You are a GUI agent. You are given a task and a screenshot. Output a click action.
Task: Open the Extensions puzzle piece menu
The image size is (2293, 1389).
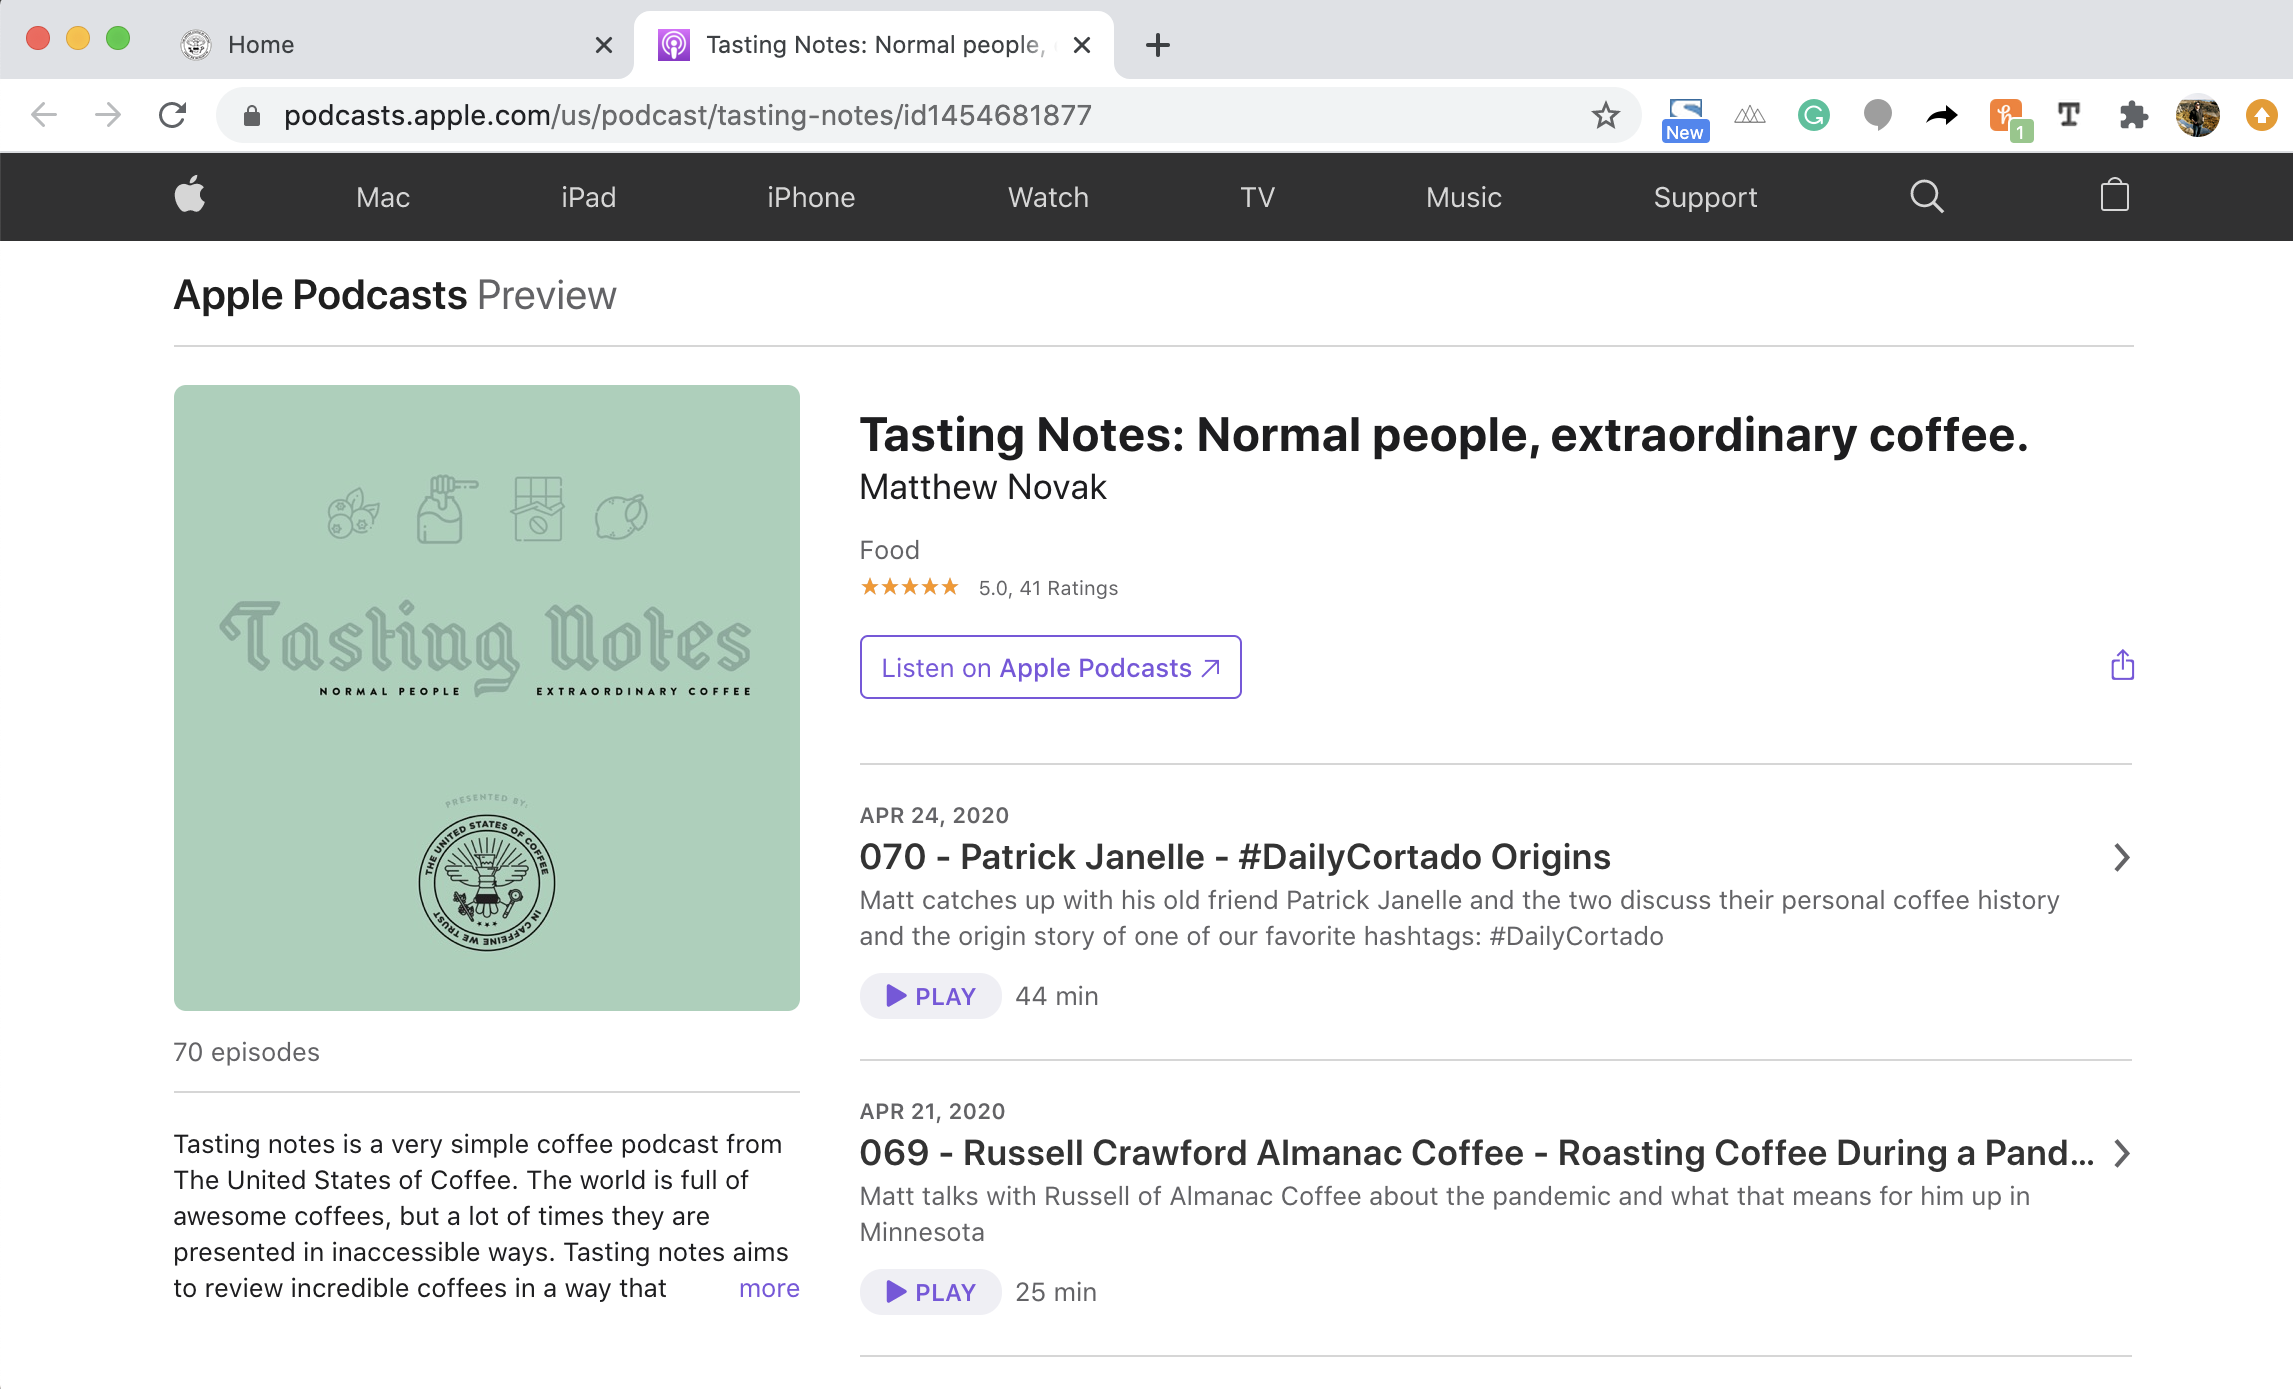pyautogui.click(x=2133, y=116)
